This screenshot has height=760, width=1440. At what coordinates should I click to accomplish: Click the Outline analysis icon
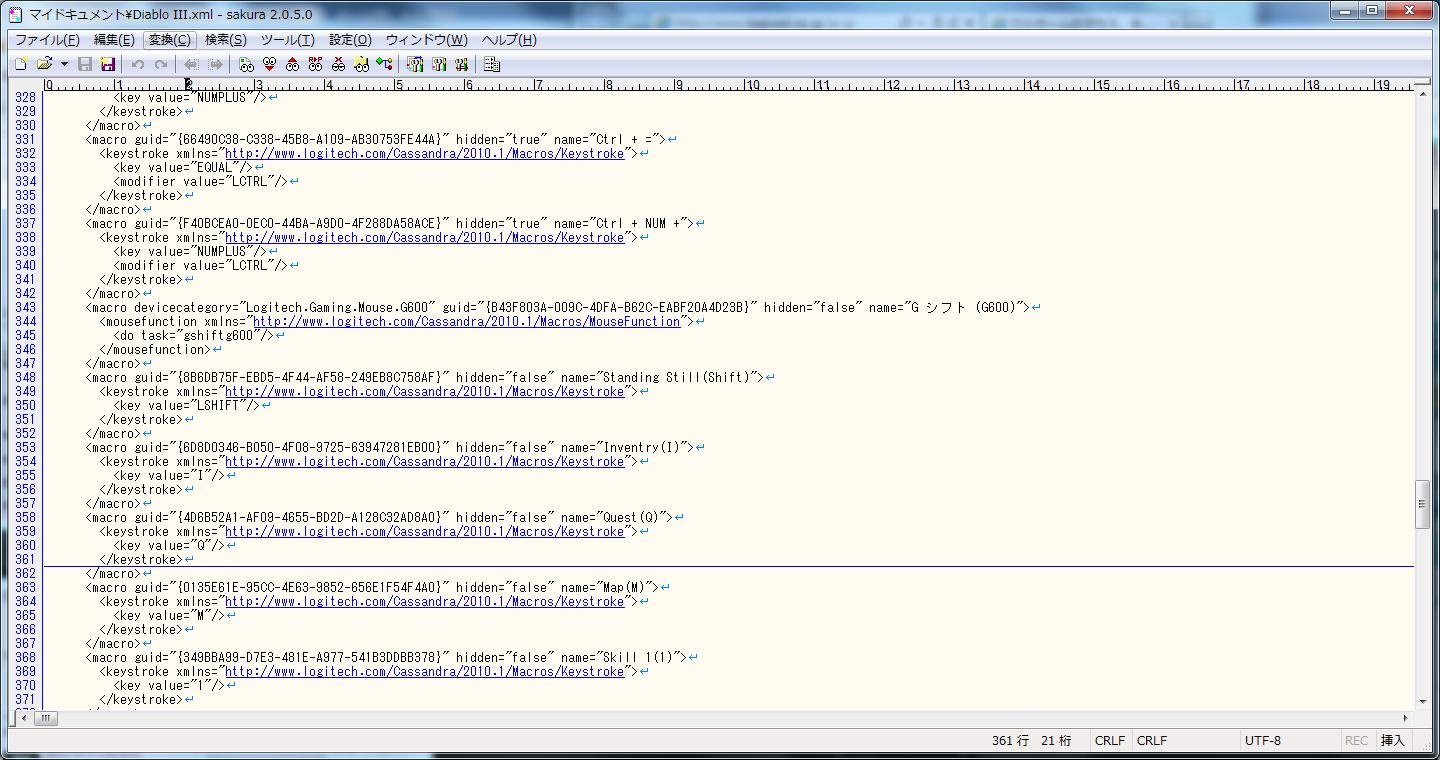pos(384,65)
